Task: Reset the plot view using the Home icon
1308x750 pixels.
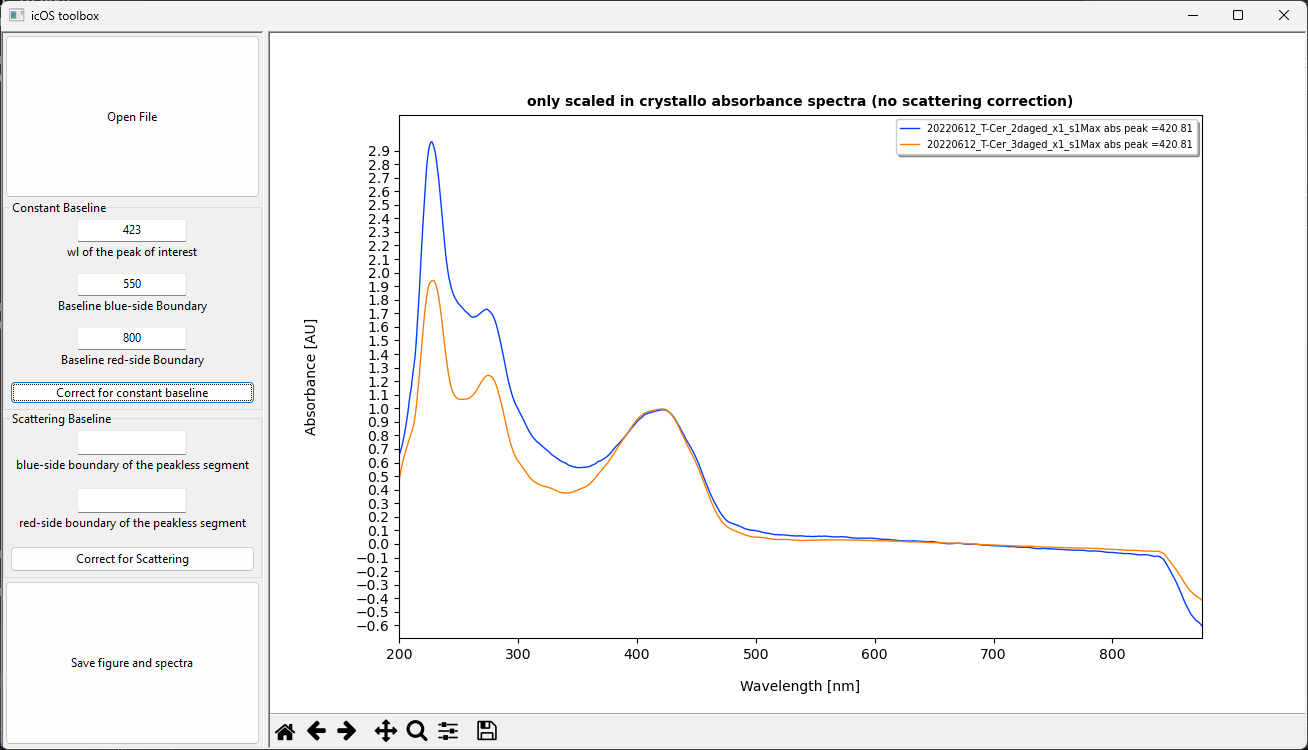Action: [x=285, y=730]
